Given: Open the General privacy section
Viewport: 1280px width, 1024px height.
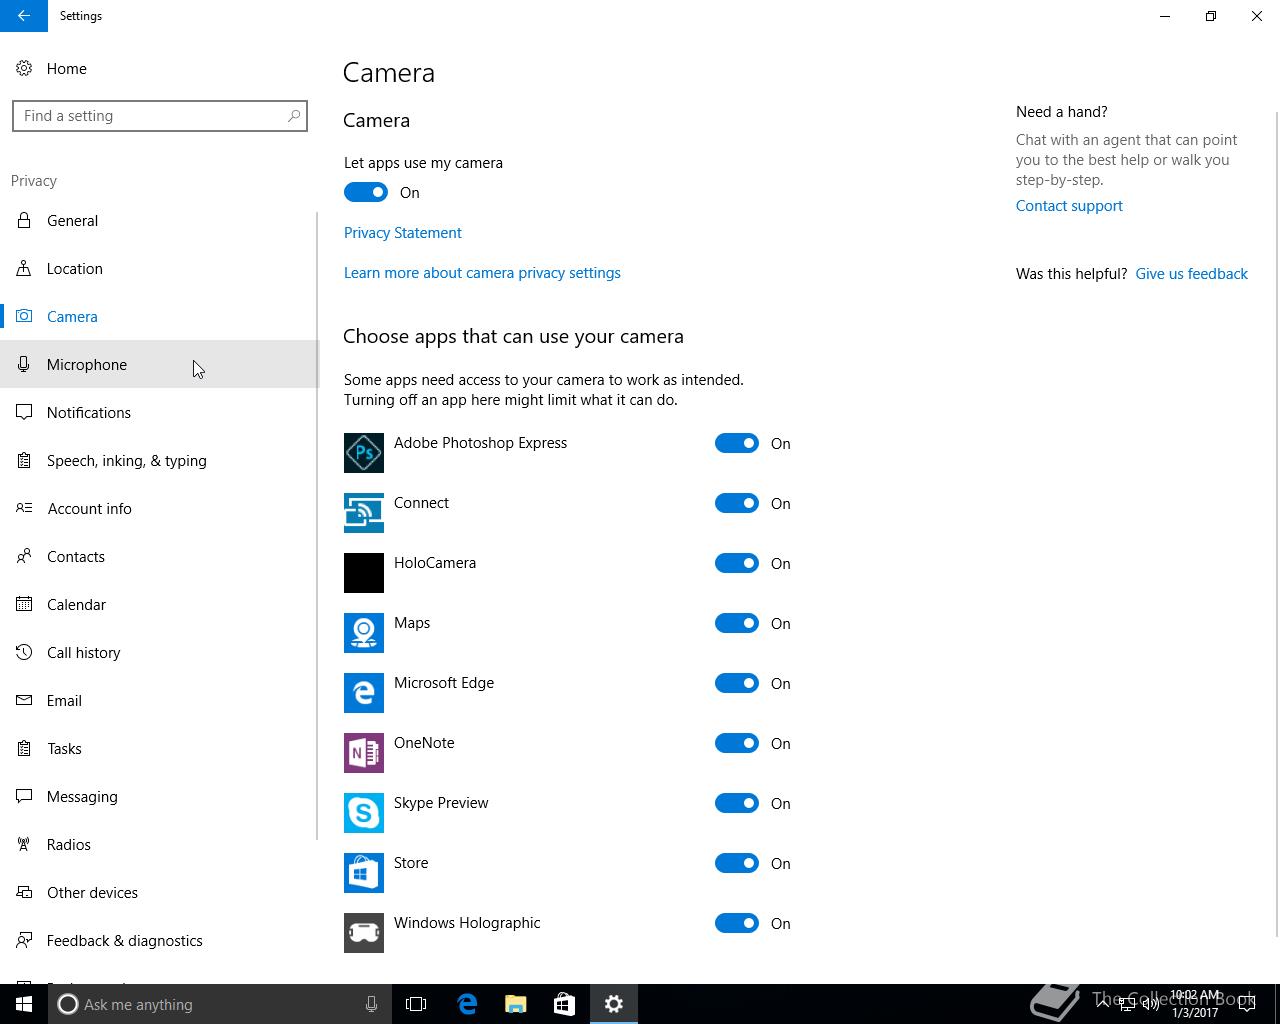Looking at the screenshot, I should (x=159, y=221).
